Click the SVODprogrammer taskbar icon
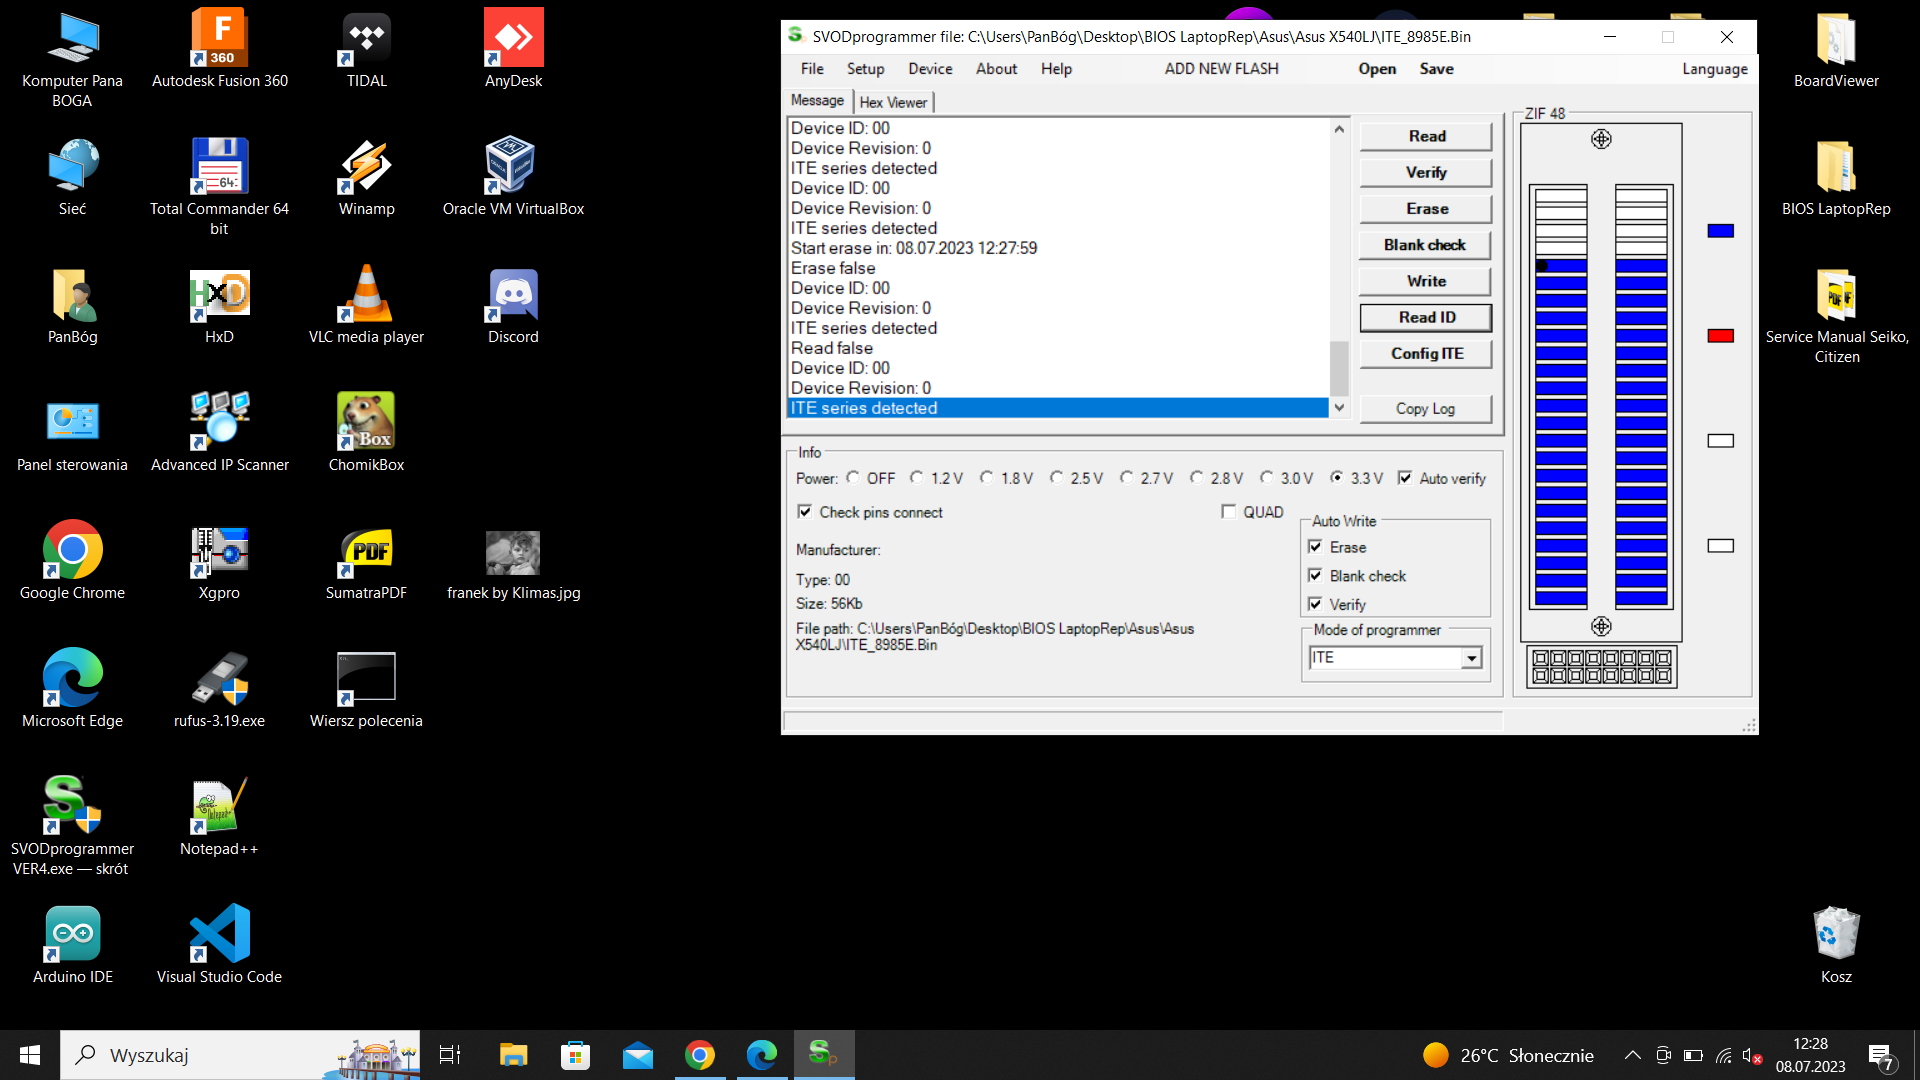 click(823, 1054)
